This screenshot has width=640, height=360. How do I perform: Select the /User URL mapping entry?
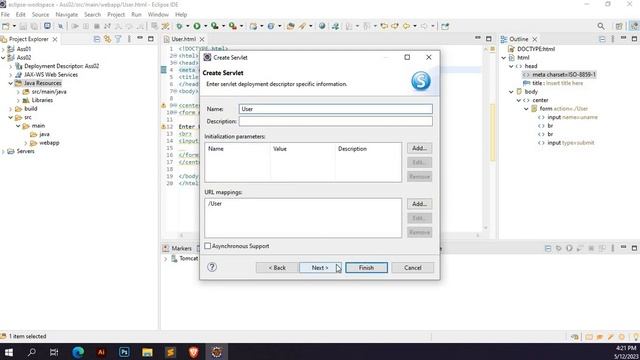(x=215, y=204)
